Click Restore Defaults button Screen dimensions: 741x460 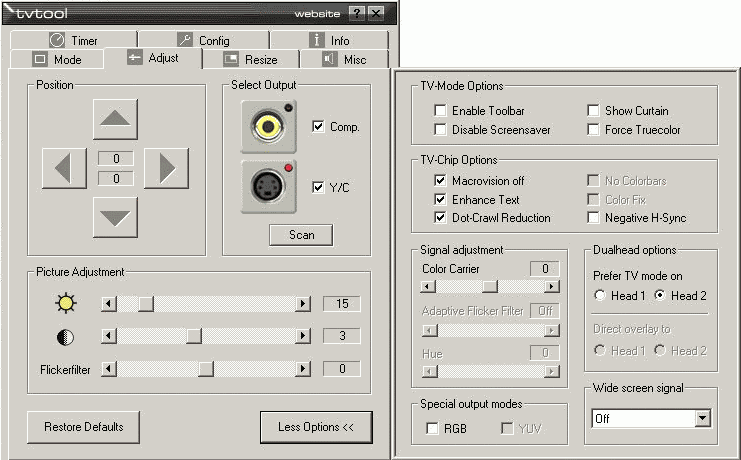84,427
